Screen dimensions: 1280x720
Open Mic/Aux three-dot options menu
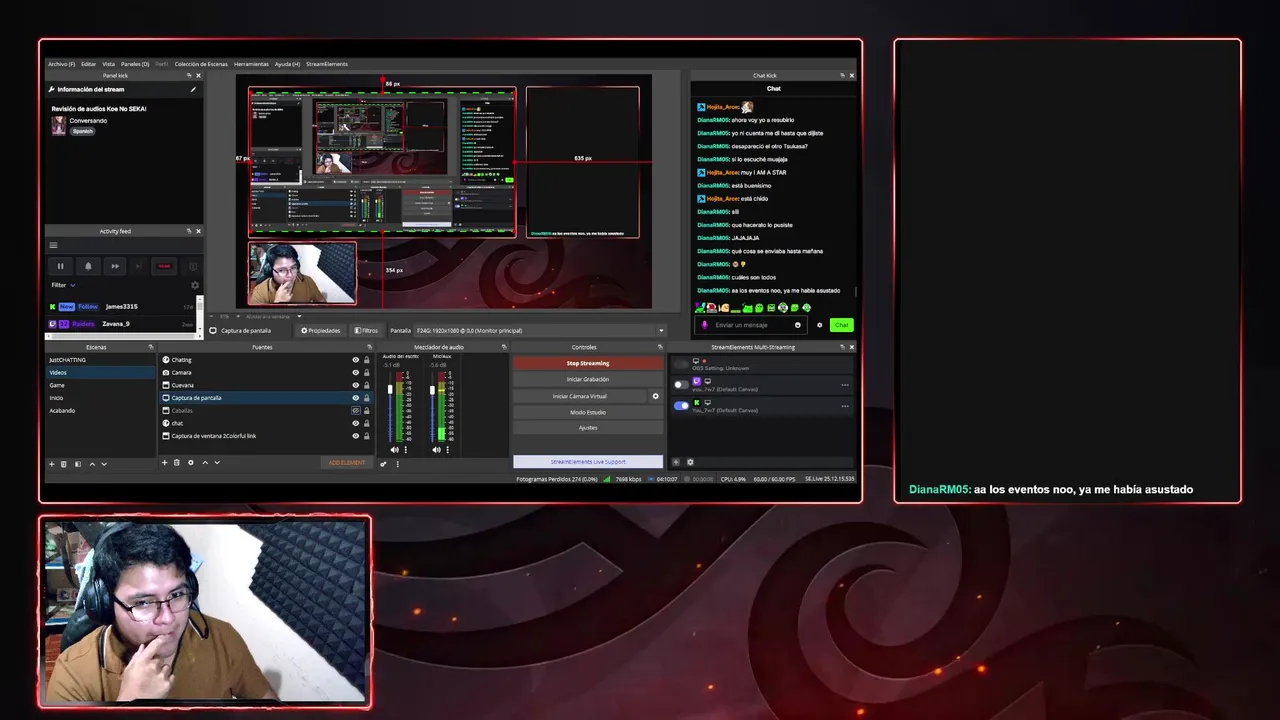446,450
